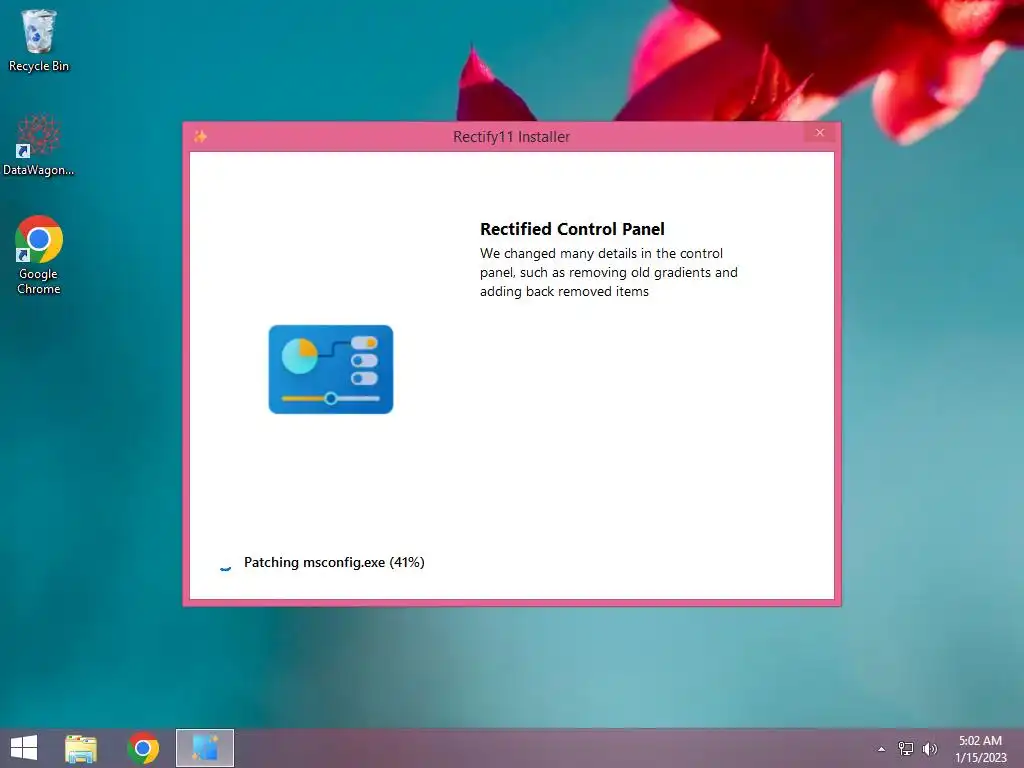1024x768 pixels.
Task: Click the loading spinner beside patching status
Action: click(x=225, y=567)
